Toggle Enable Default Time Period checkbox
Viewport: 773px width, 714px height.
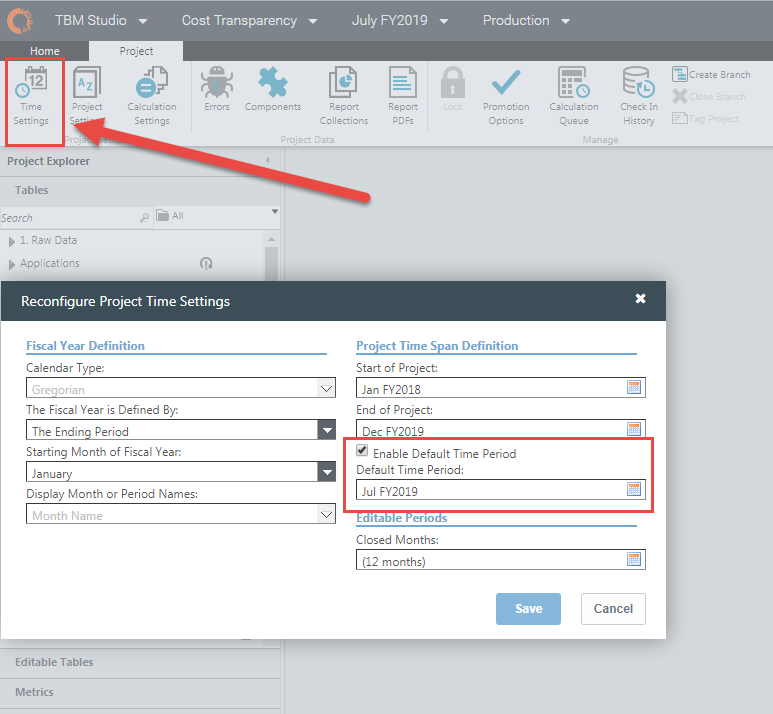coord(362,450)
